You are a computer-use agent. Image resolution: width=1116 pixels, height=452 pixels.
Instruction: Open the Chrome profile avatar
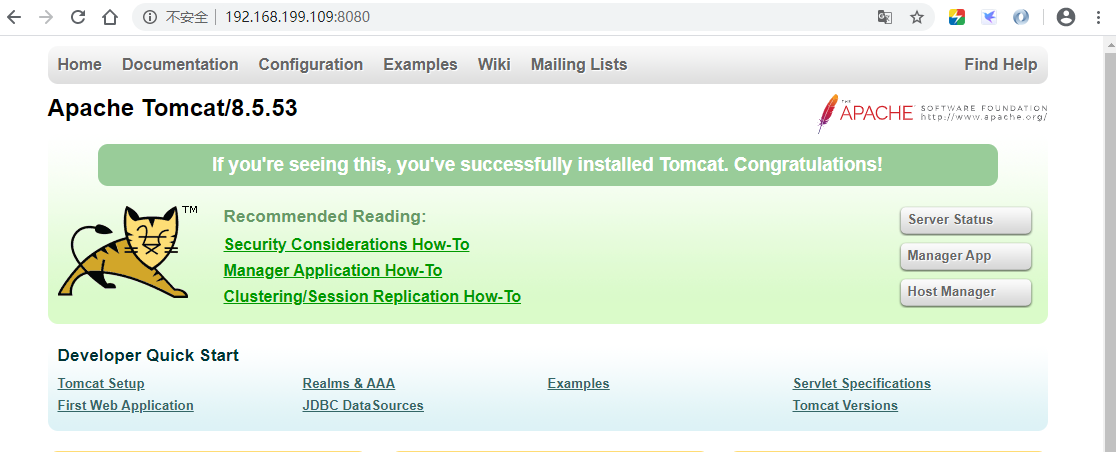1065,17
